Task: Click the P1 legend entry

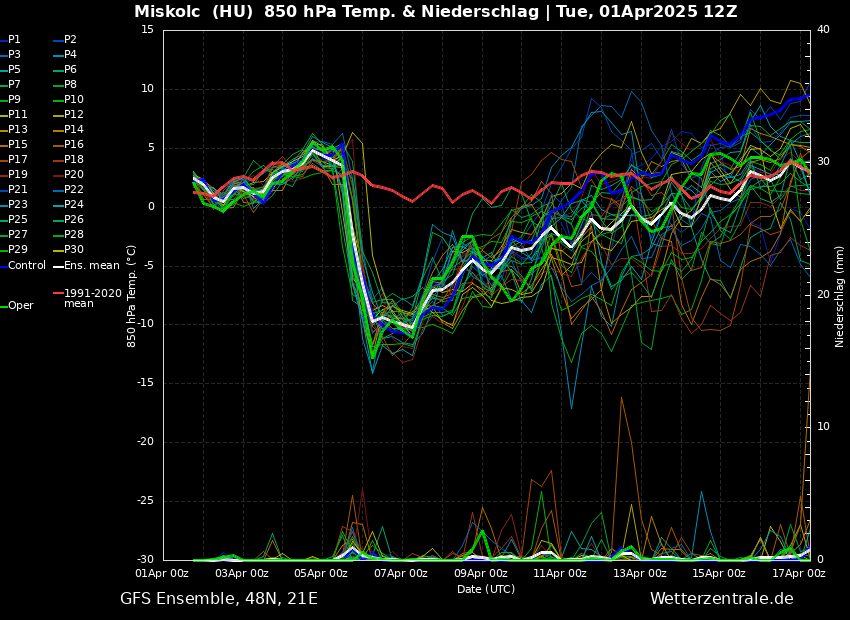Action: click(14, 40)
